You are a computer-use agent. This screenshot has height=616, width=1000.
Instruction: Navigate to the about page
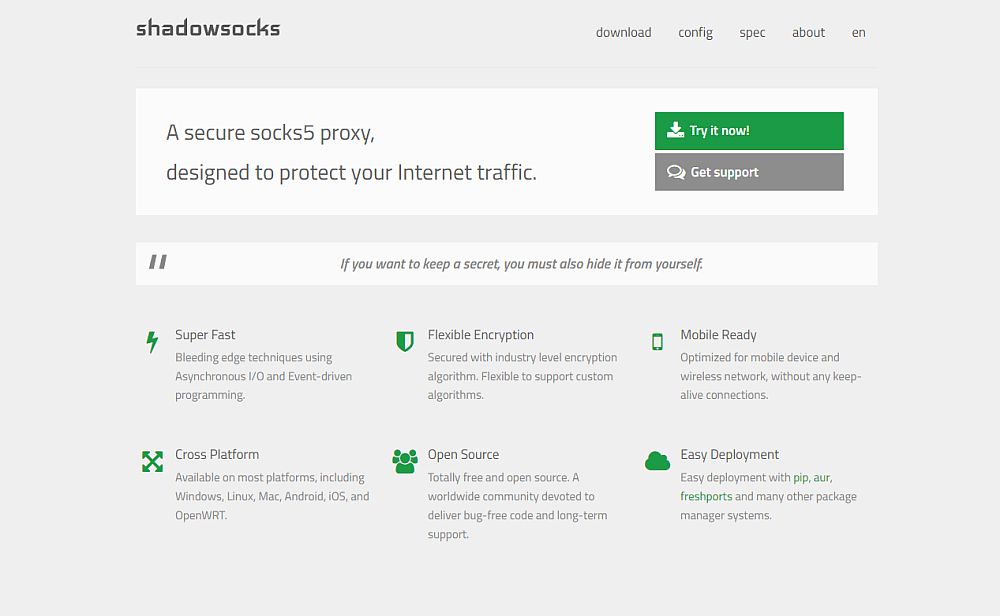click(808, 32)
